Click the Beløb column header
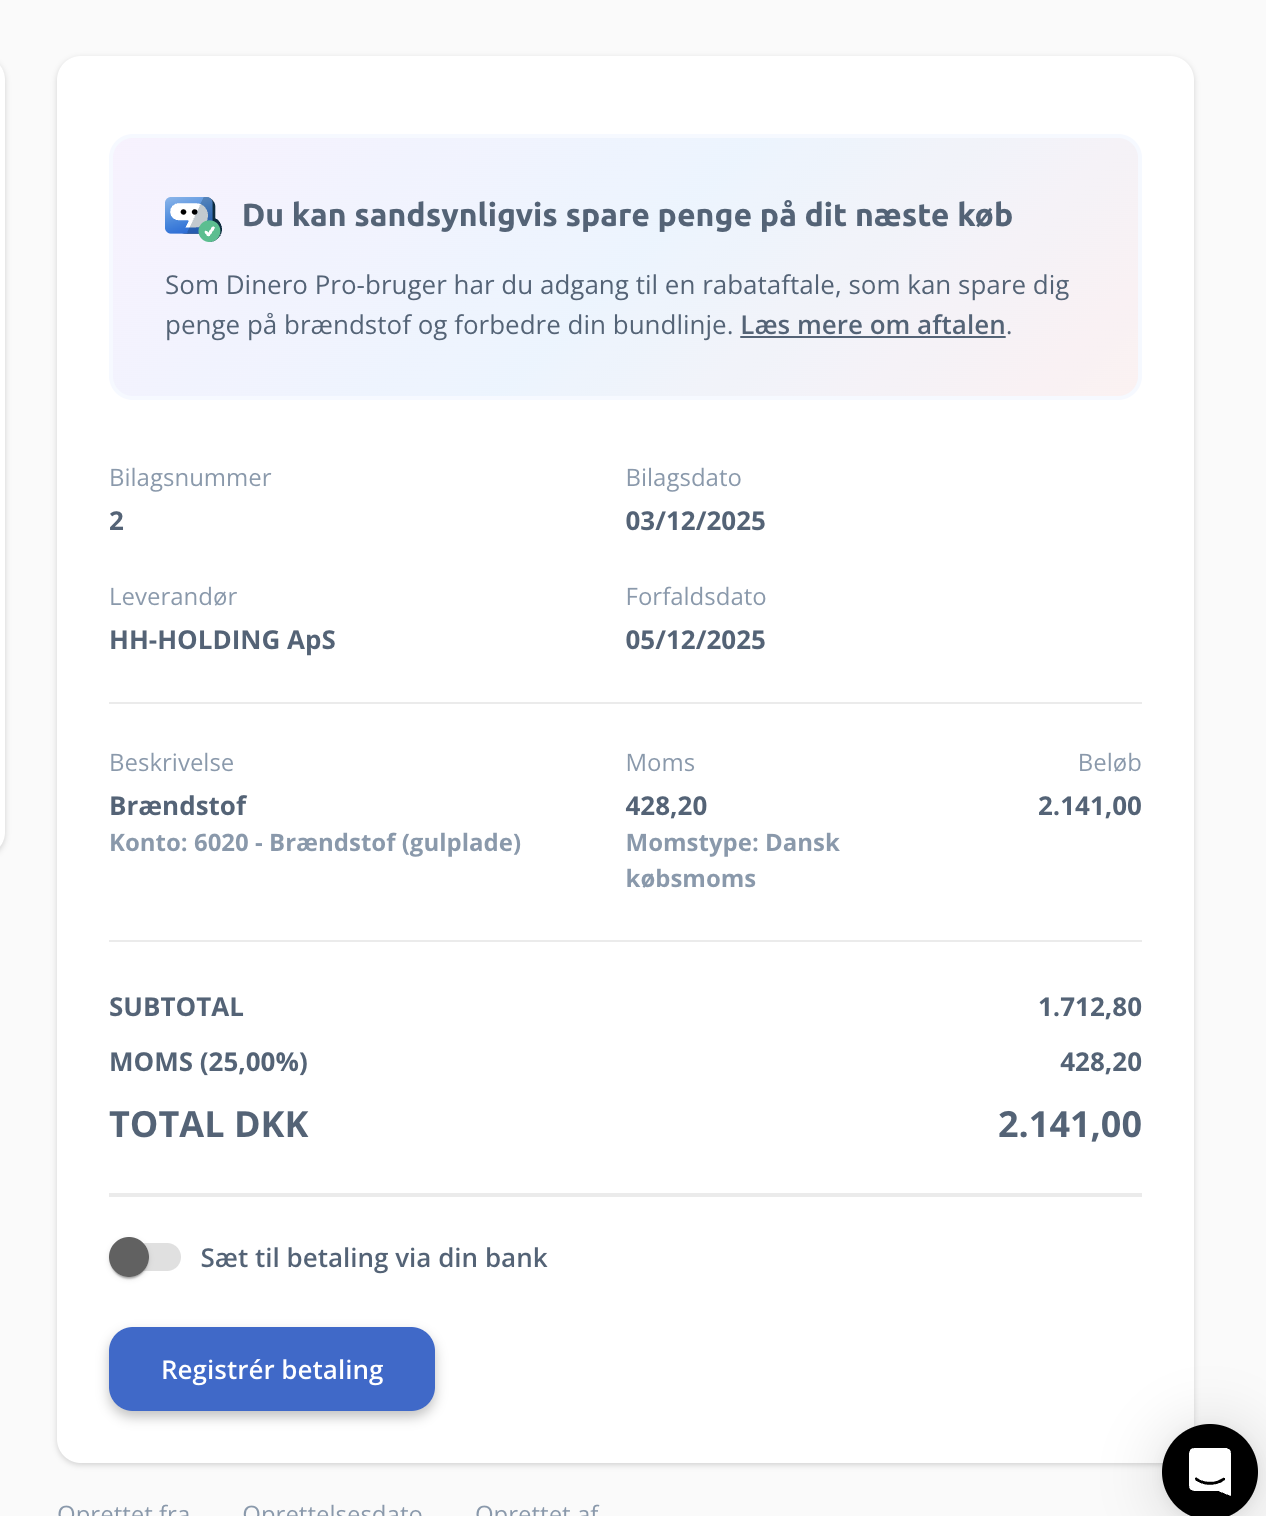This screenshot has height=1516, width=1266. pyautogui.click(x=1109, y=763)
